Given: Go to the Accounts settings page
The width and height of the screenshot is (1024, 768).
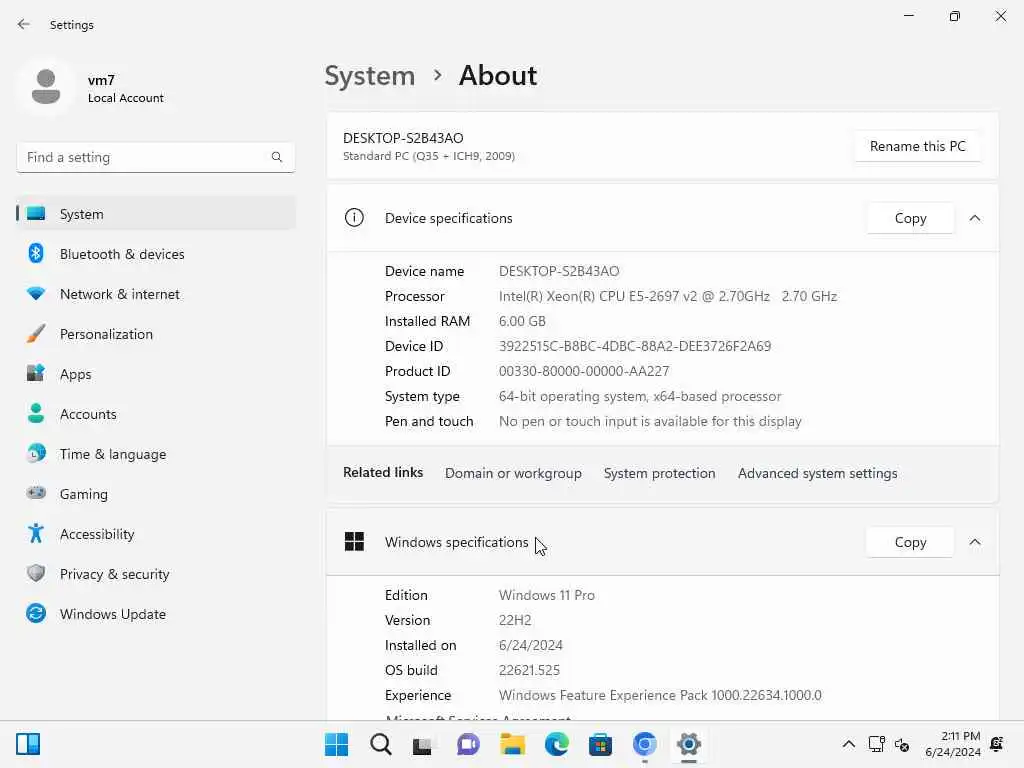Looking at the screenshot, I should [156, 413].
